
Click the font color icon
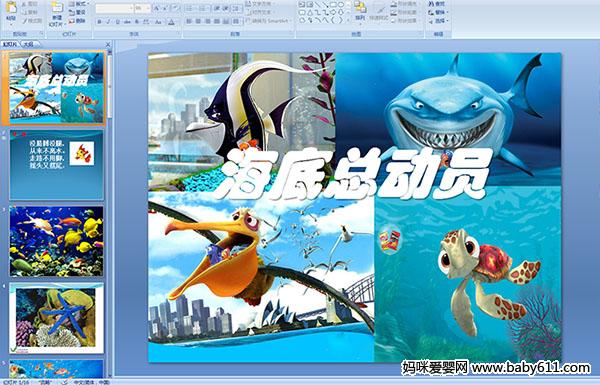(171, 22)
